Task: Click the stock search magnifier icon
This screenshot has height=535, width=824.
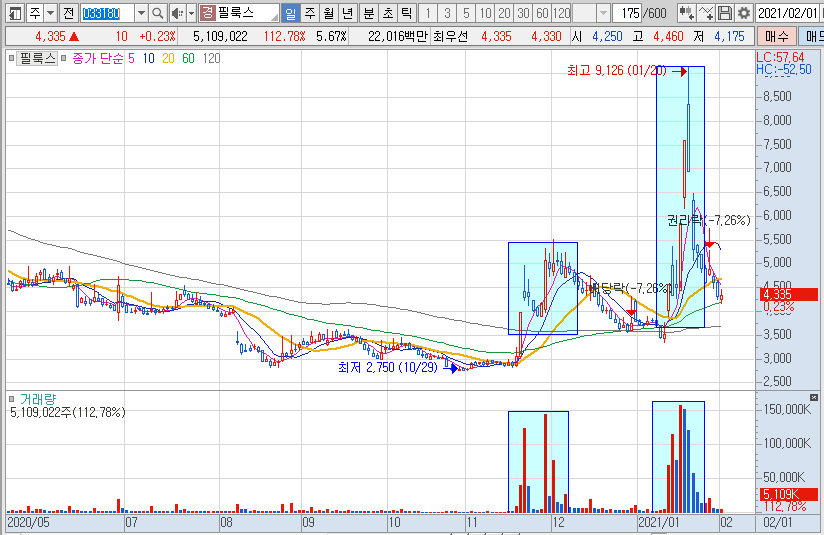Action: [158, 14]
